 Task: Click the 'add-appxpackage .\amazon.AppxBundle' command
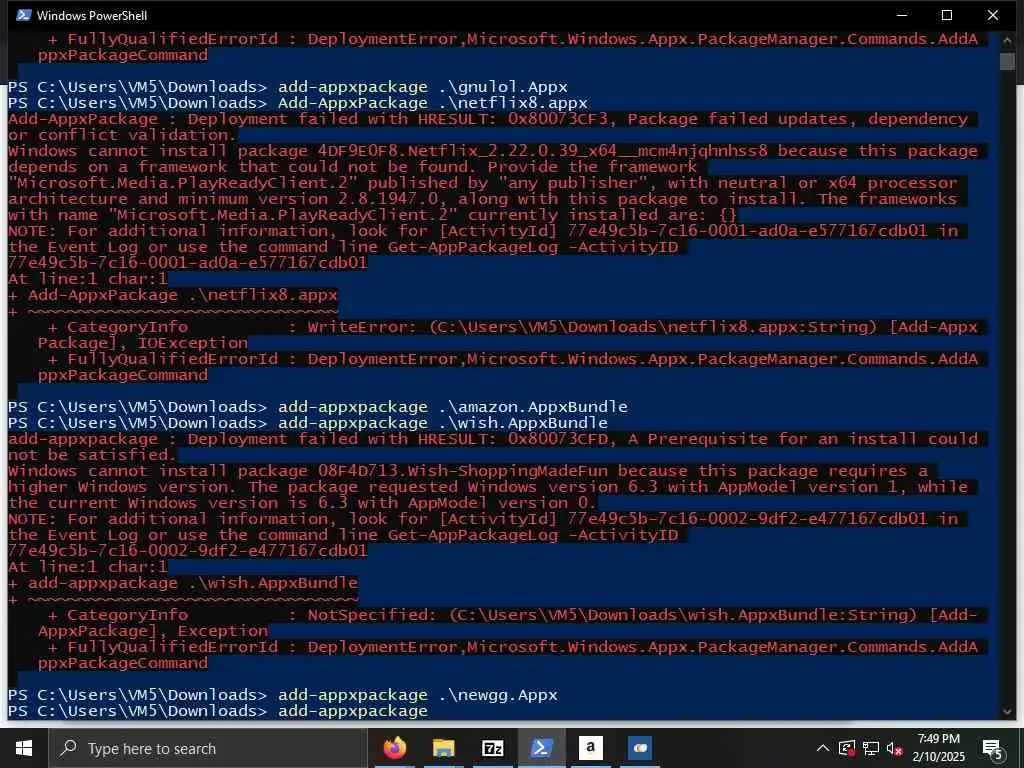(453, 407)
